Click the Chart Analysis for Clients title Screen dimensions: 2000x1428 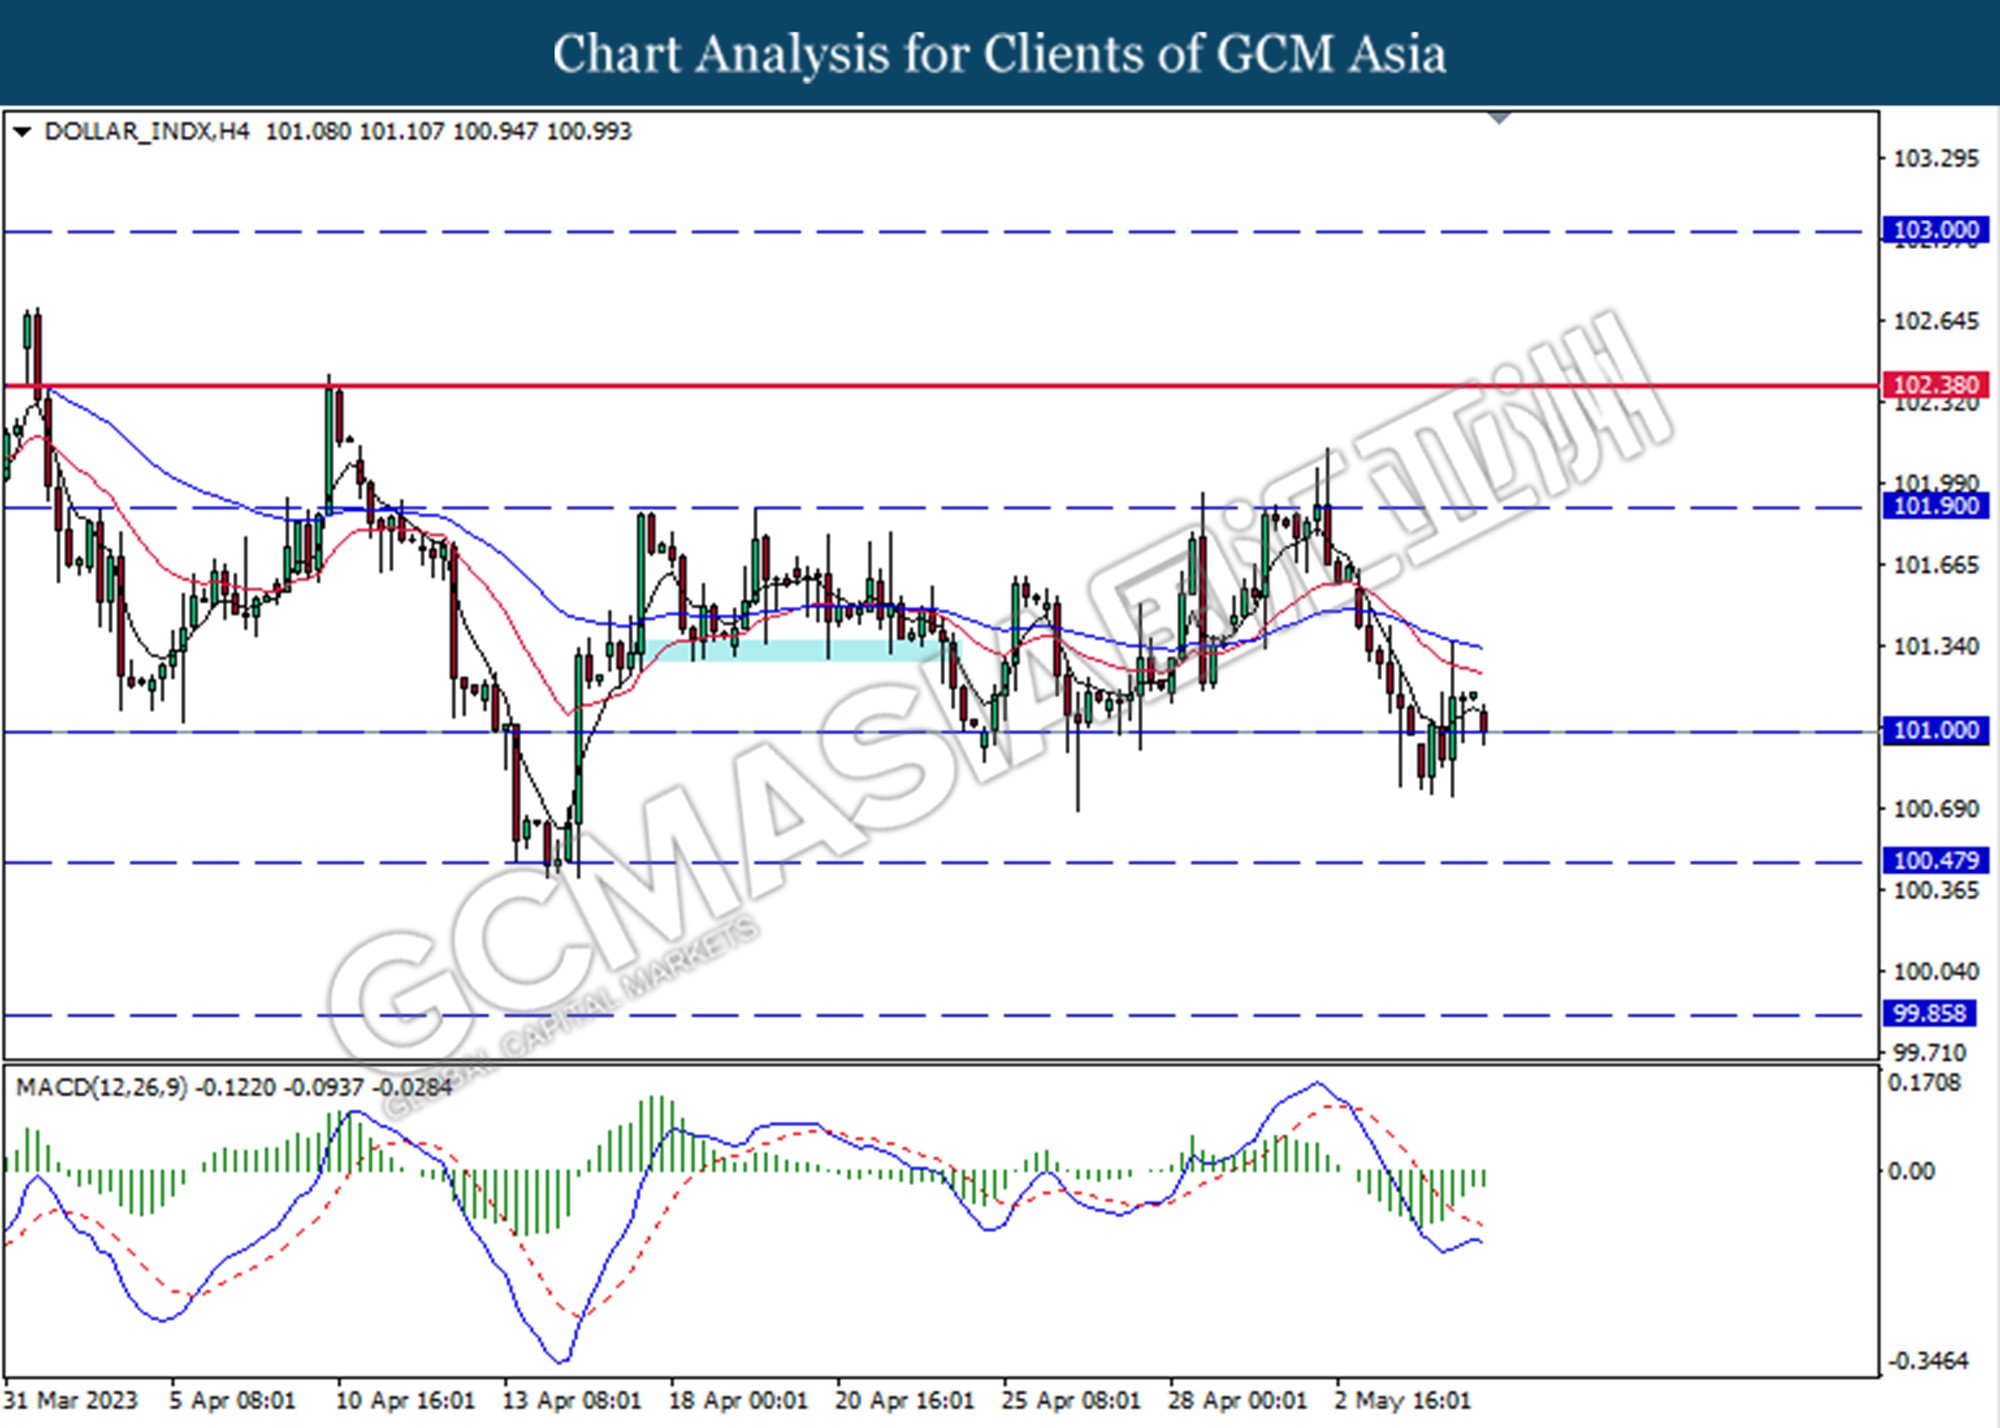pyautogui.click(x=1000, y=53)
